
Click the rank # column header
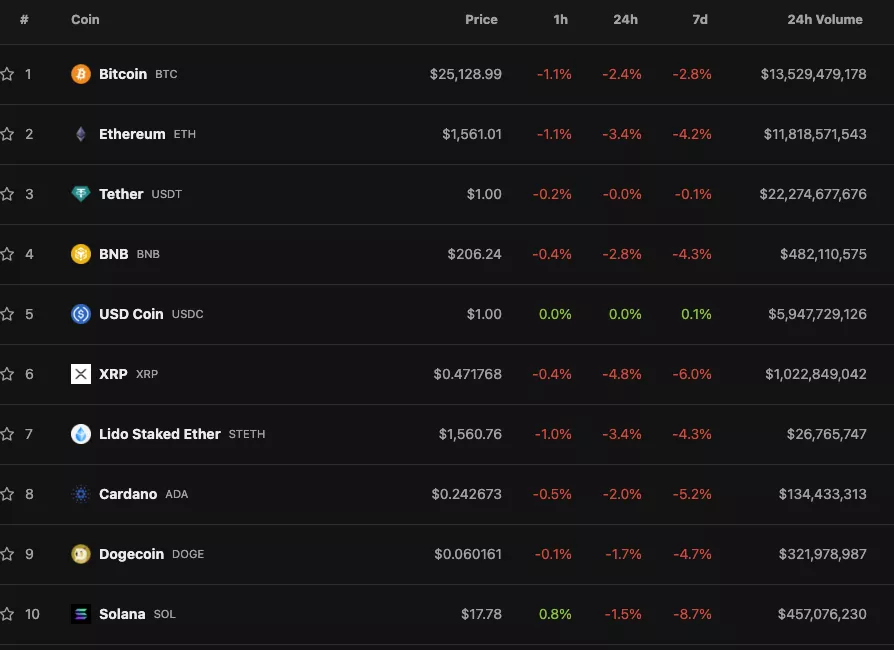coord(24,20)
